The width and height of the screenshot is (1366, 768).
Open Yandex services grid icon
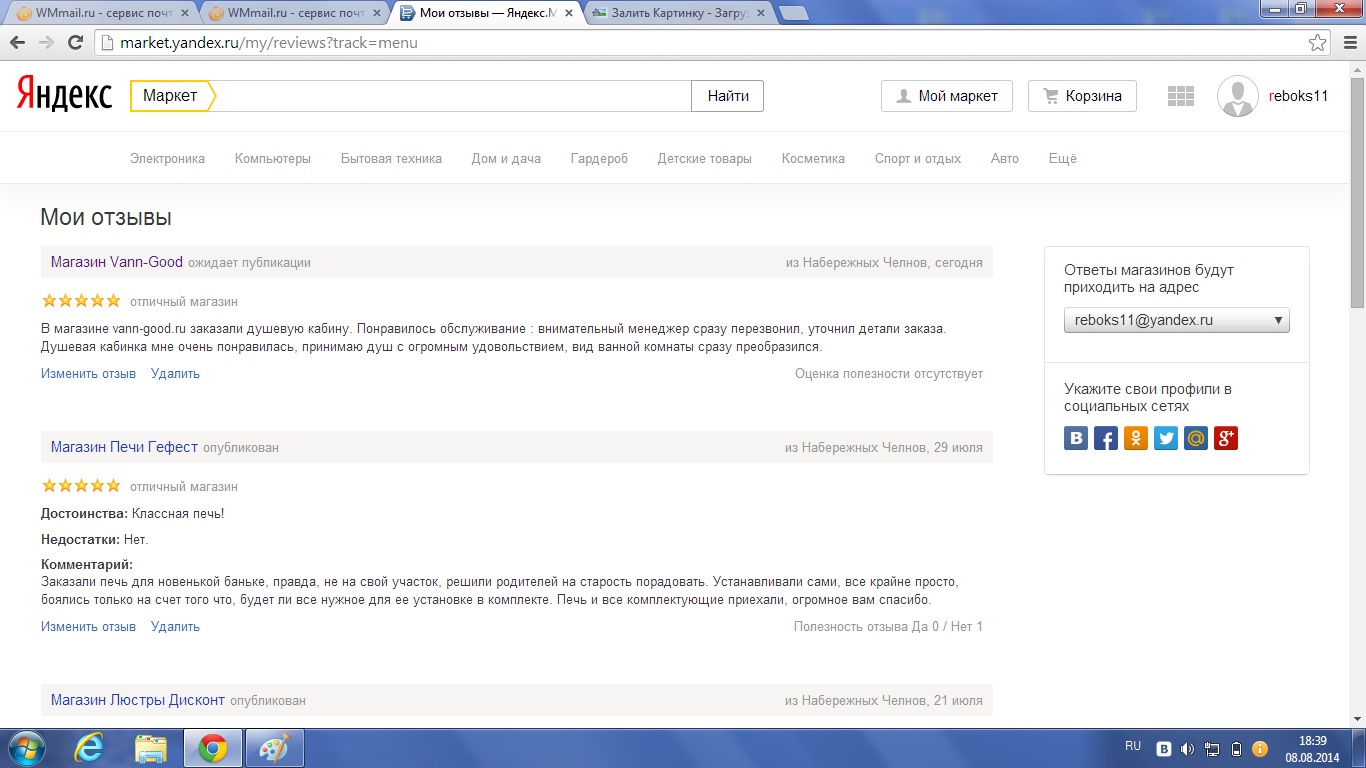pos(1181,96)
